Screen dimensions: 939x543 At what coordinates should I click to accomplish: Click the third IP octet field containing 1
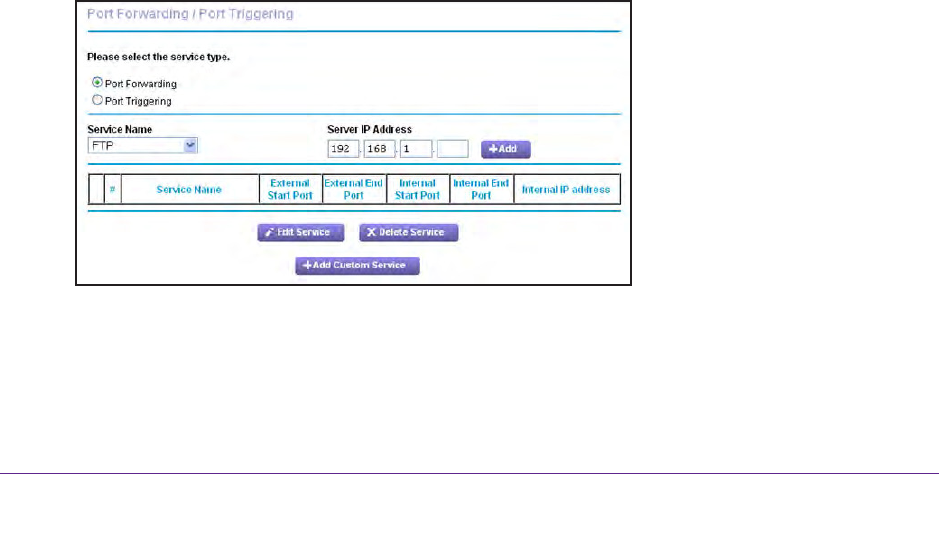[x=416, y=148]
